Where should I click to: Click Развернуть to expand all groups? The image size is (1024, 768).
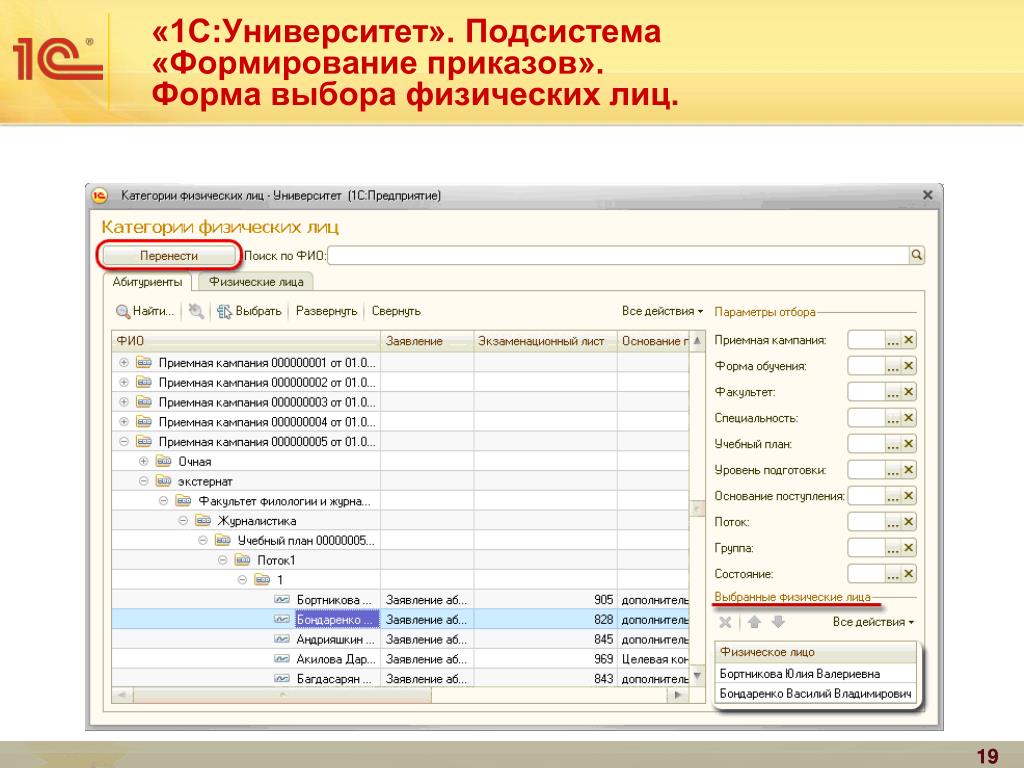click(327, 312)
